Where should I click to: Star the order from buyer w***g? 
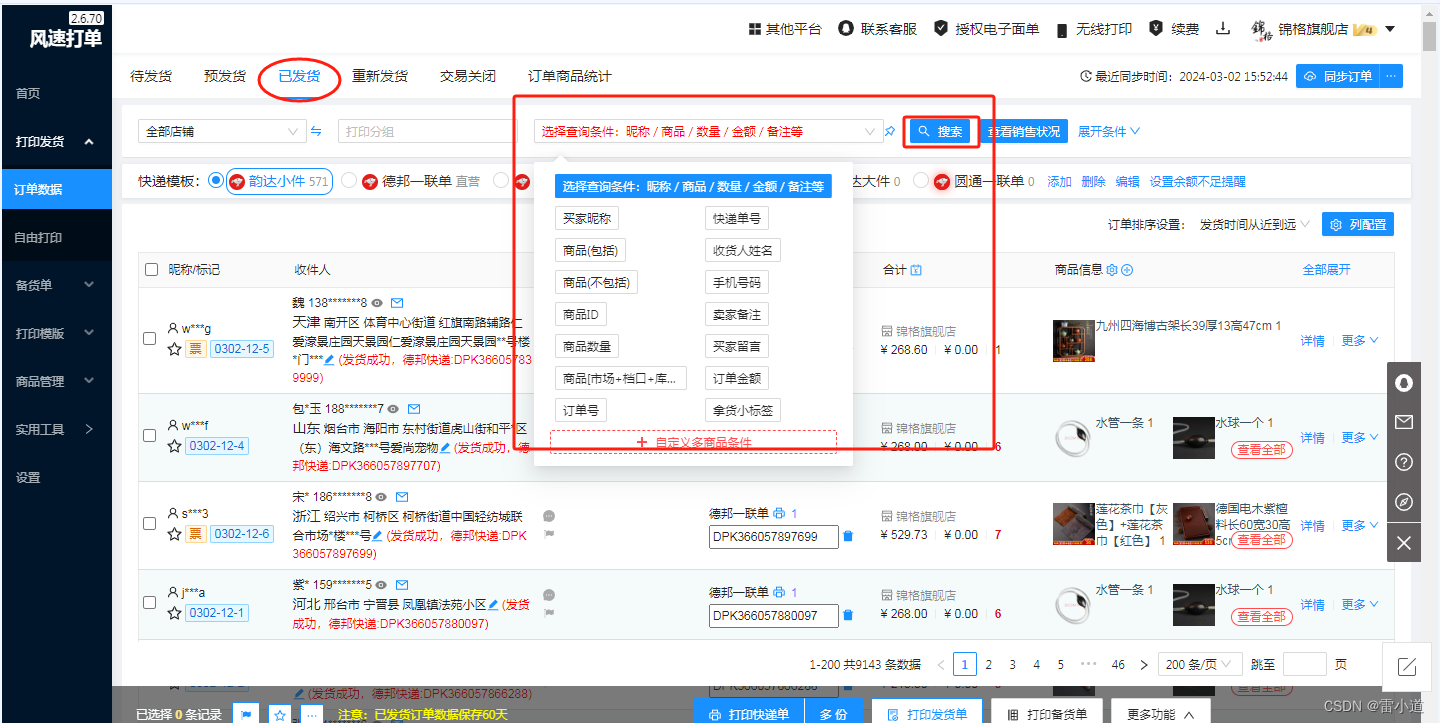[x=174, y=349]
